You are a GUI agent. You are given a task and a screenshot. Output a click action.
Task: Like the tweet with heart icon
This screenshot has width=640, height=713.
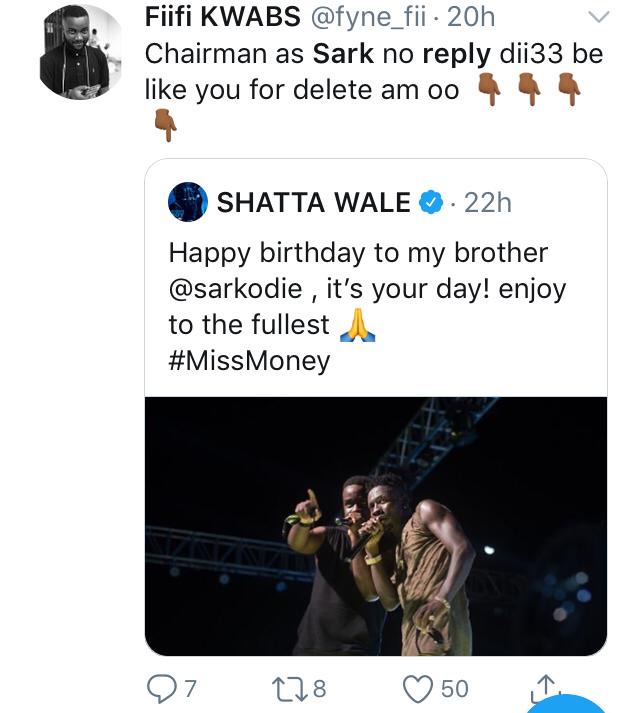tap(418, 689)
